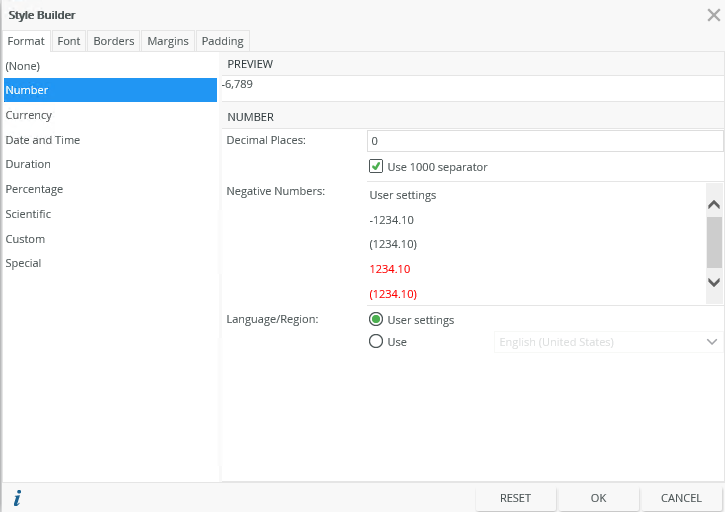
Task: Choose the red 1234.10 negative format
Action: tap(390, 269)
